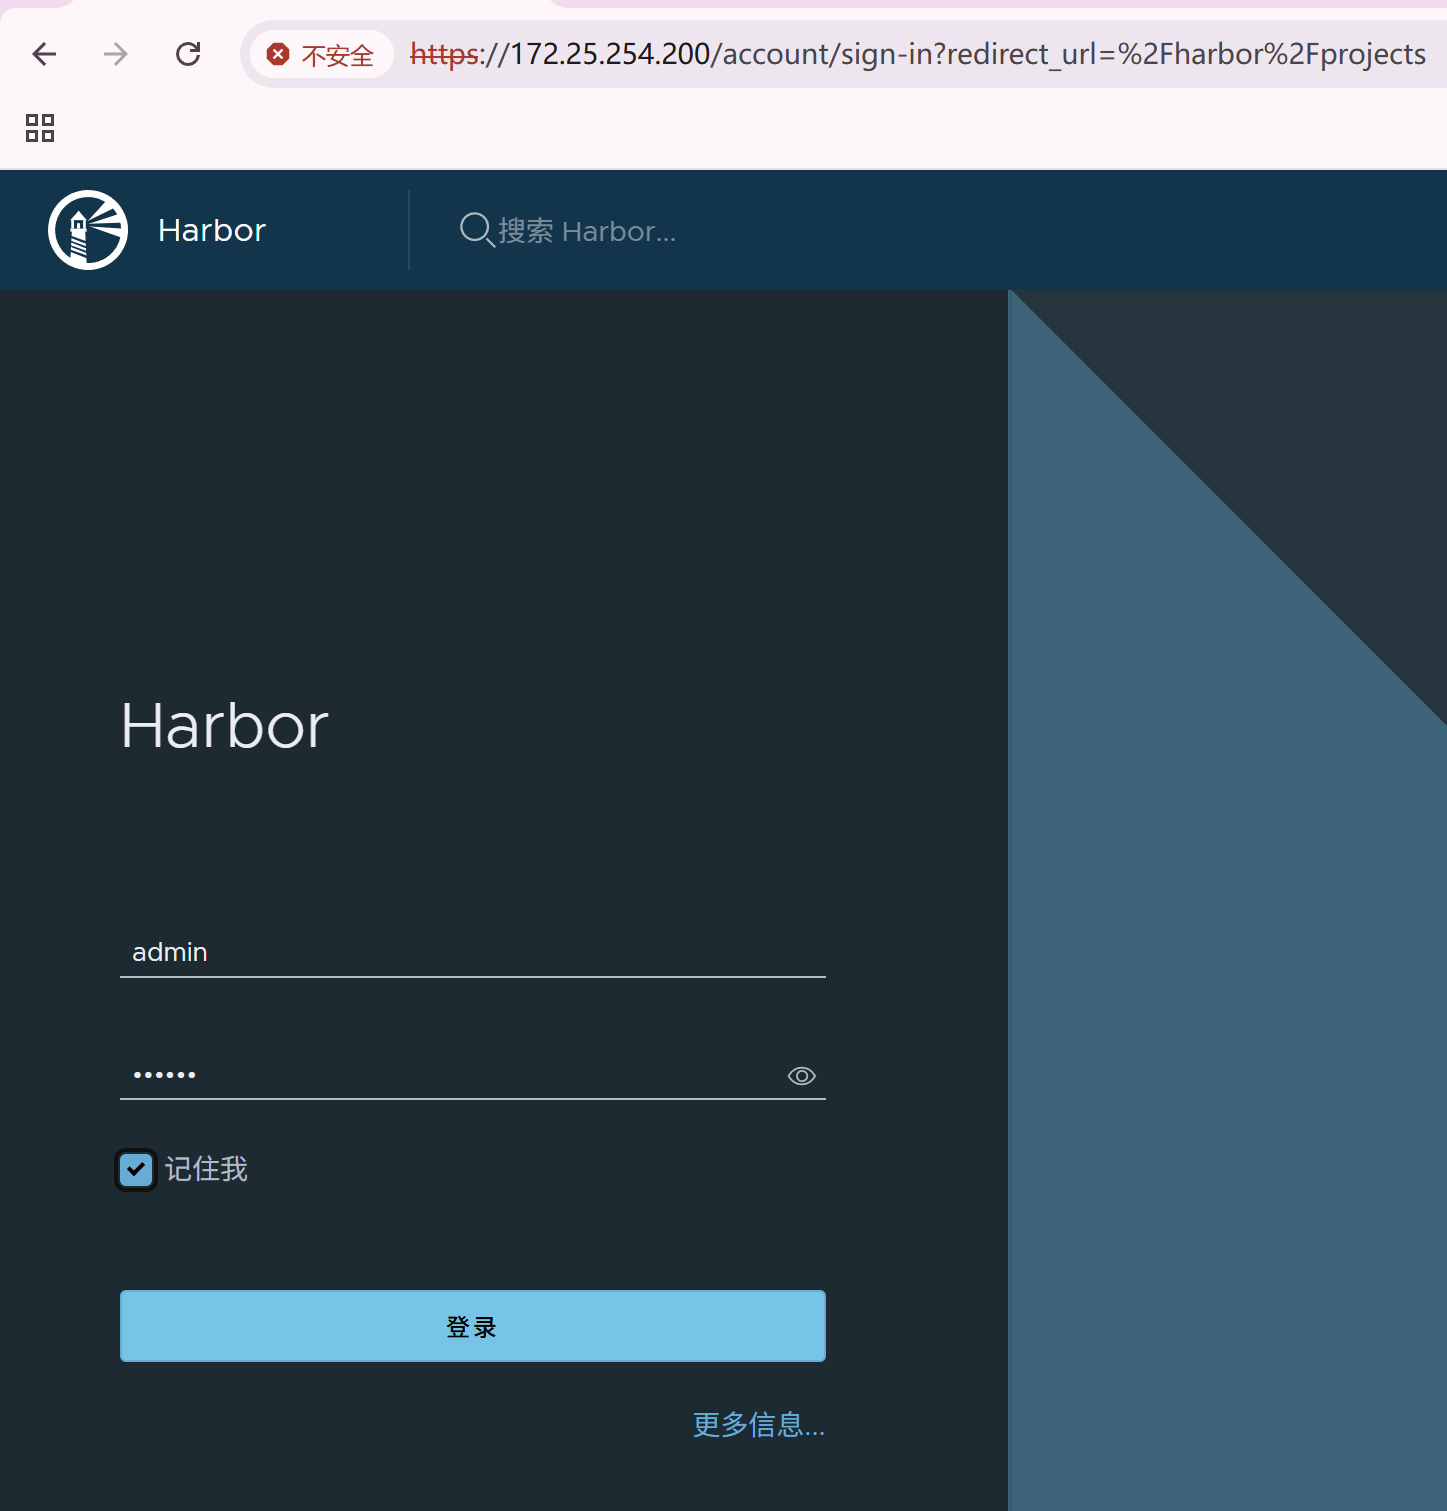Open the 不安全 site security indicator

tap(322, 54)
